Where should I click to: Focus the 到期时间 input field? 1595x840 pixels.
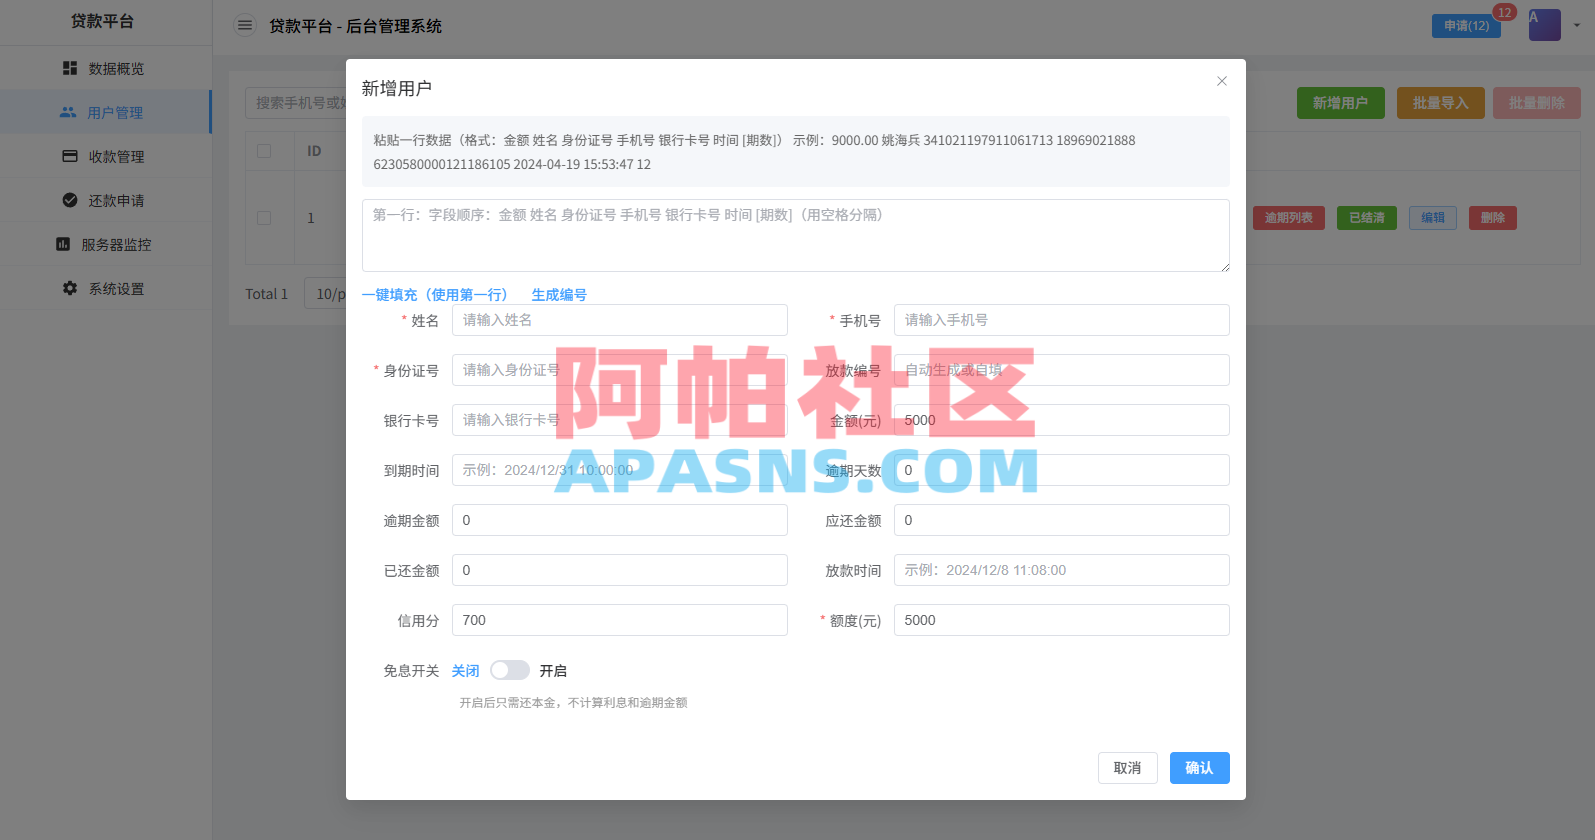(620, 470)
